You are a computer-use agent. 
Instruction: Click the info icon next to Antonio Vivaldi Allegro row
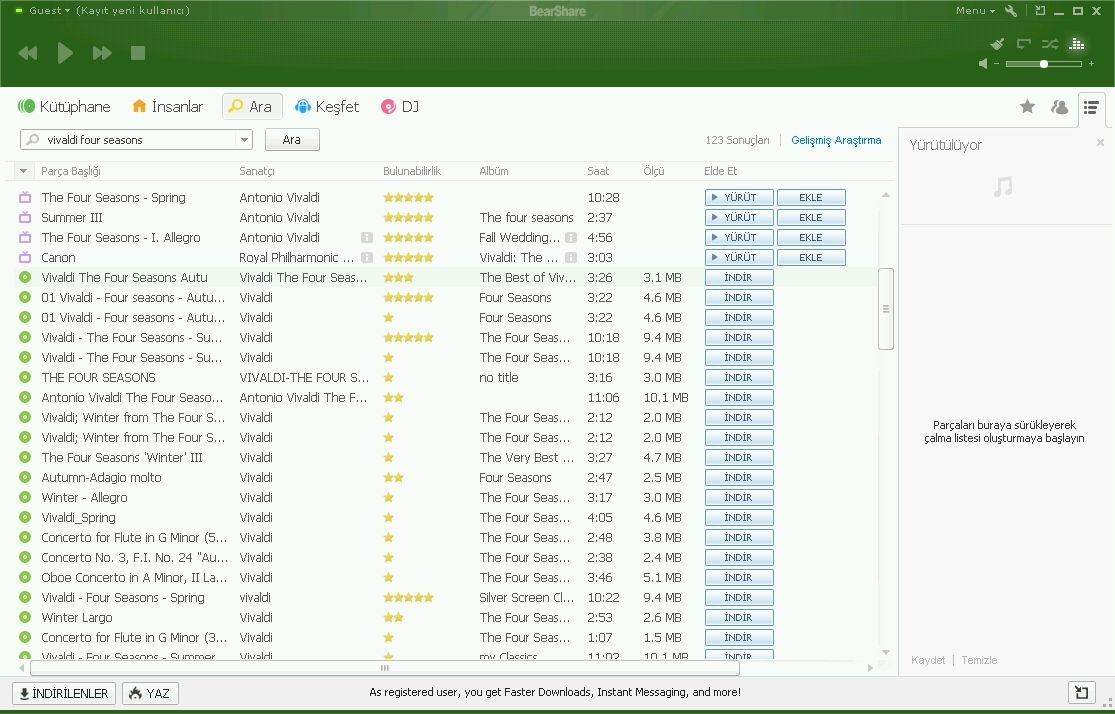[367, 238]
